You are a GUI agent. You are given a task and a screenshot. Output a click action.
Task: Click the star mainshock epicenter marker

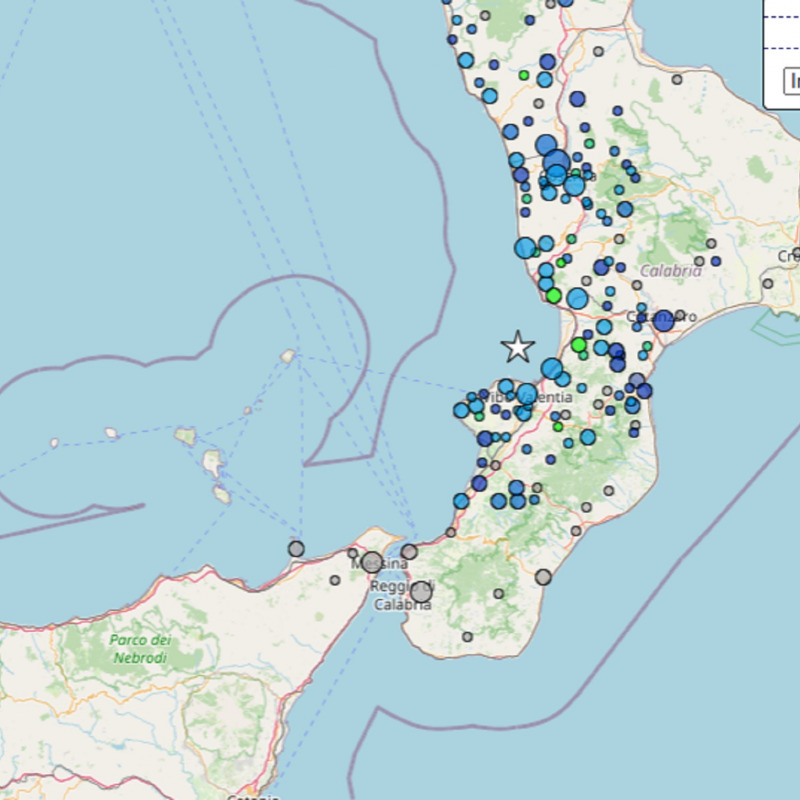(x=519, y=346)
